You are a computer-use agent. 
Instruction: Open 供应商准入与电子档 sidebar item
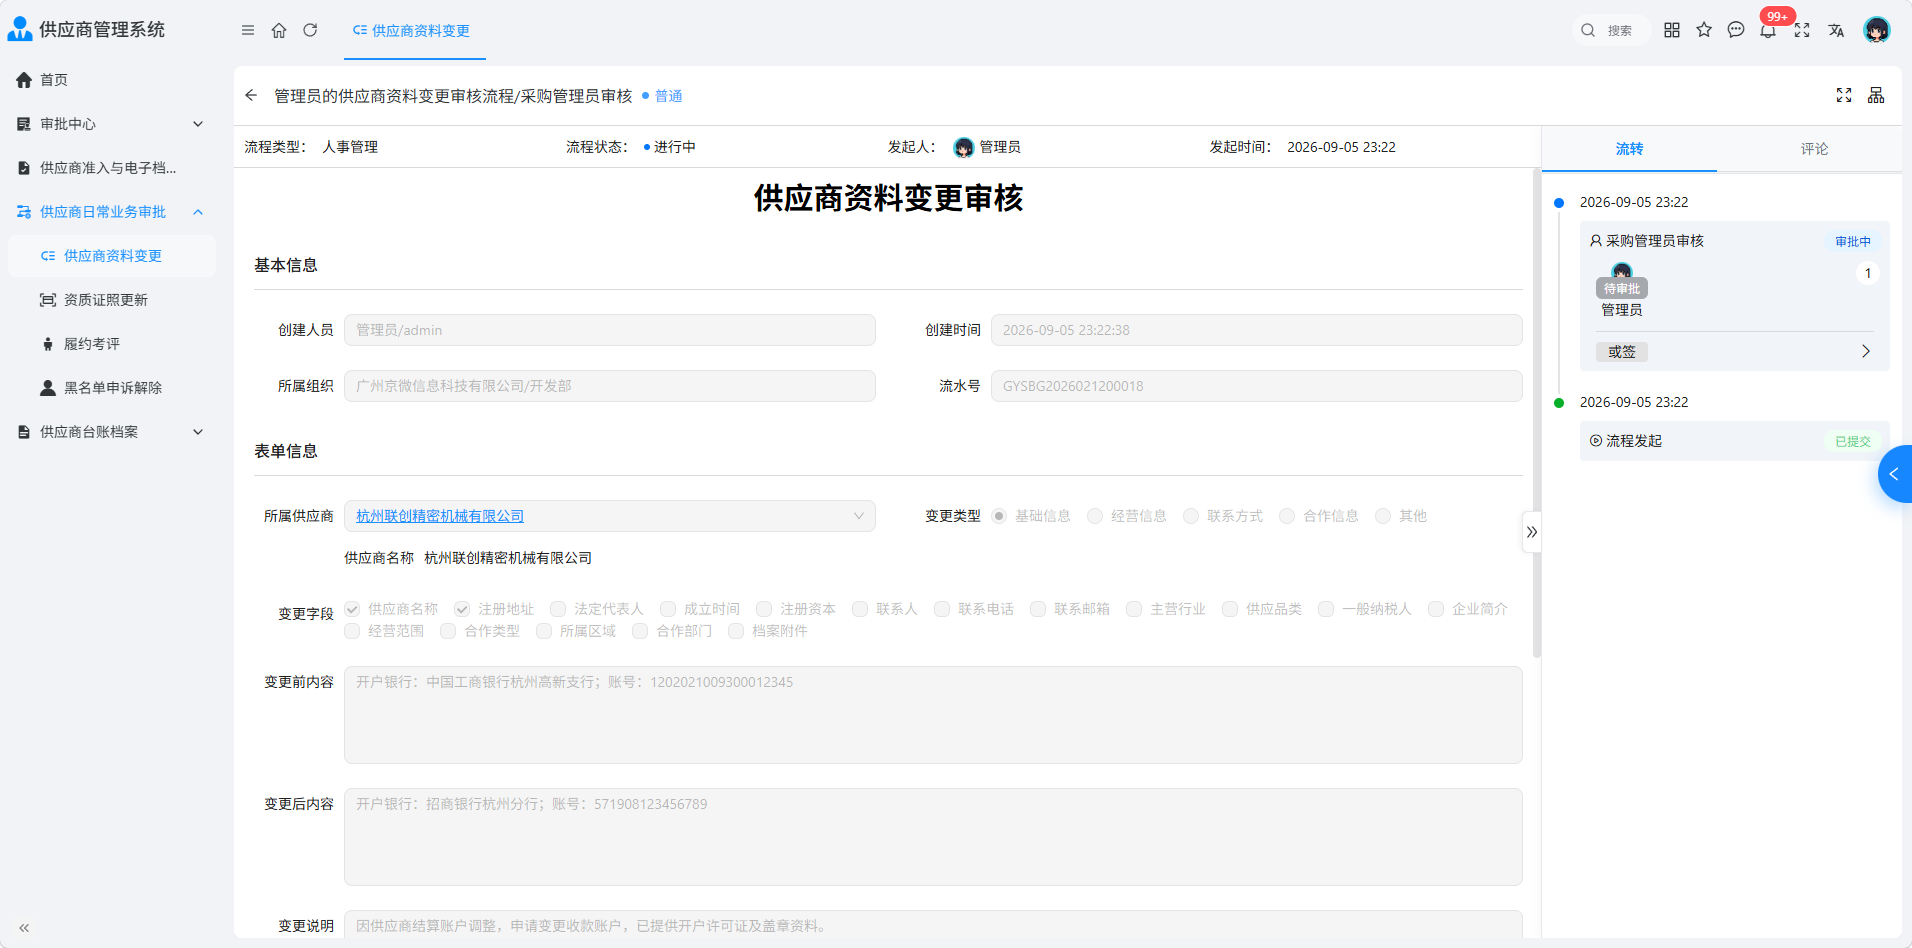click(x=112, y=168)
